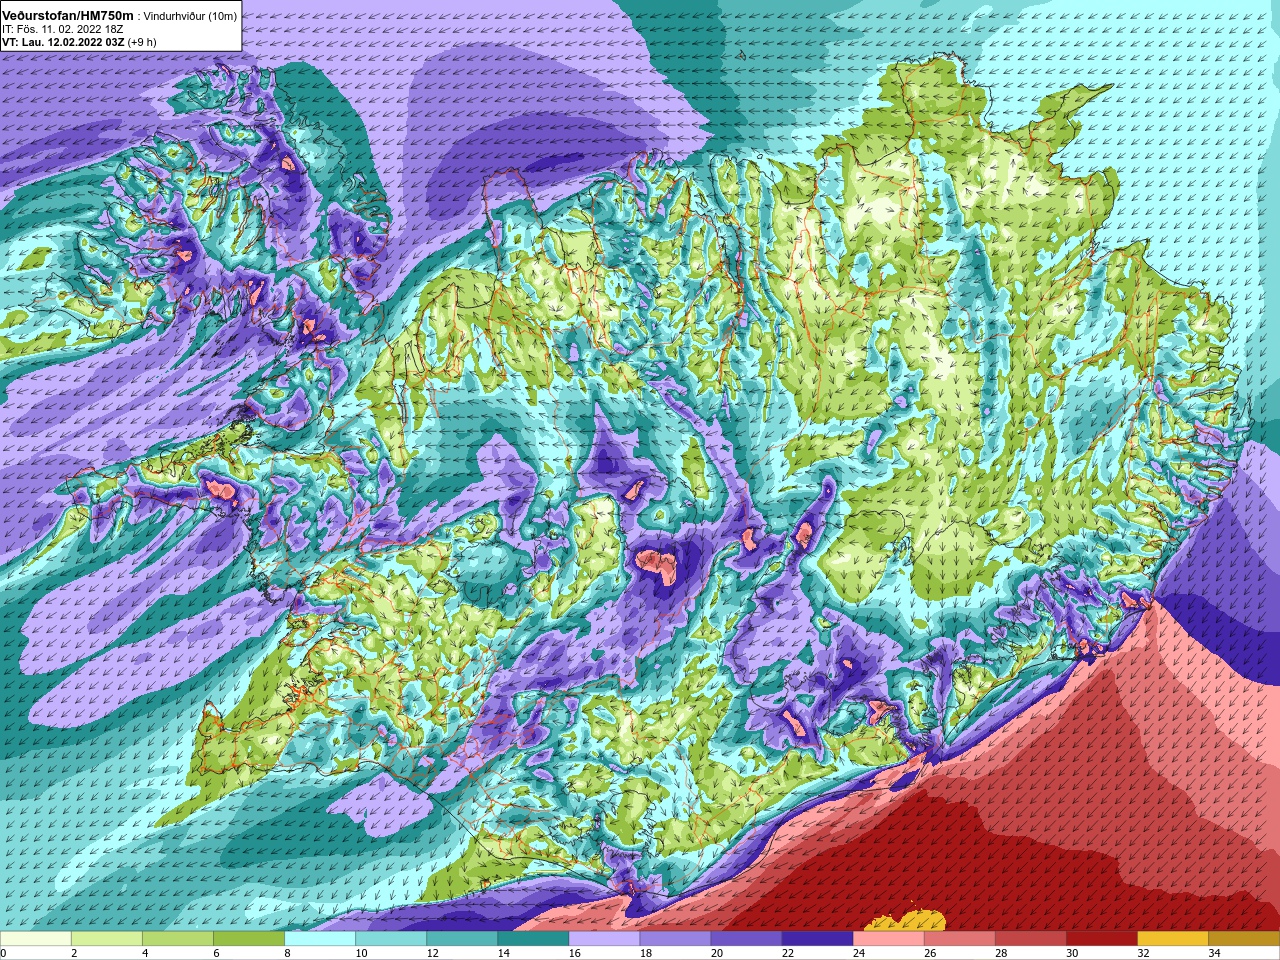Select the legend scale label "14"
Screen dimensions: 1280x960
click(503, 953)
